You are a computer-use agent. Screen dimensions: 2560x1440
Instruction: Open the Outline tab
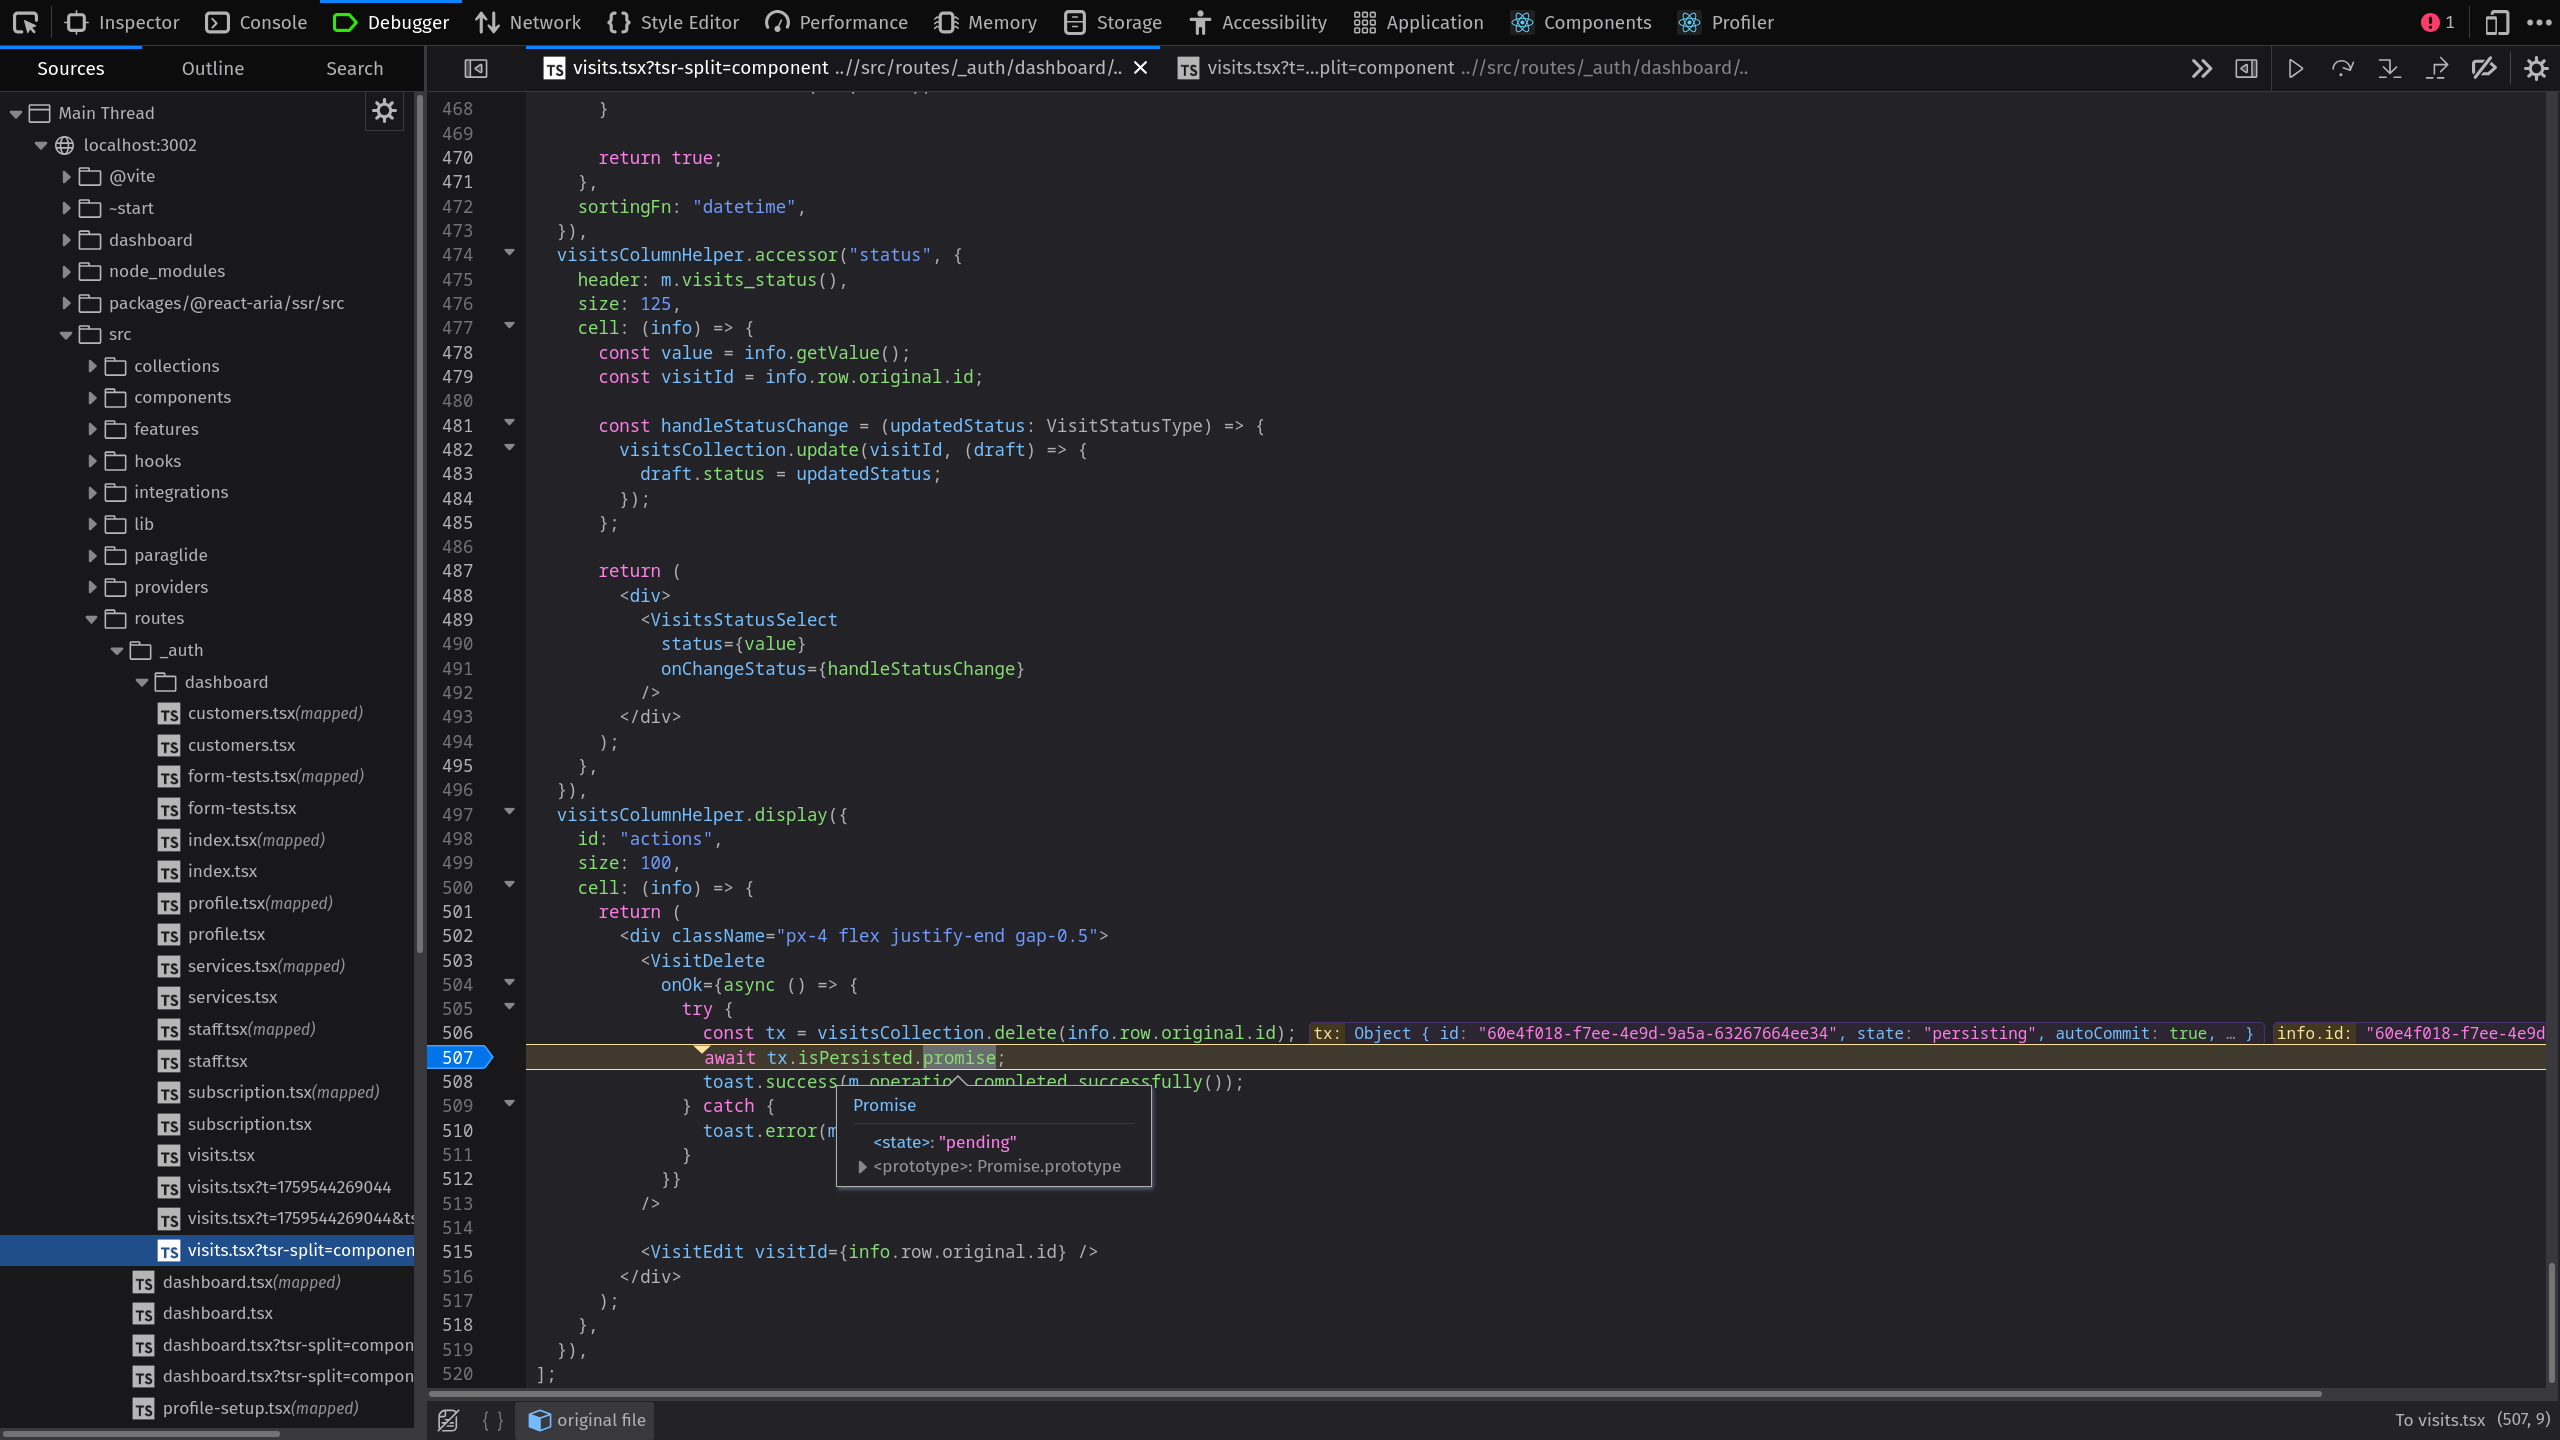(212, 68)
